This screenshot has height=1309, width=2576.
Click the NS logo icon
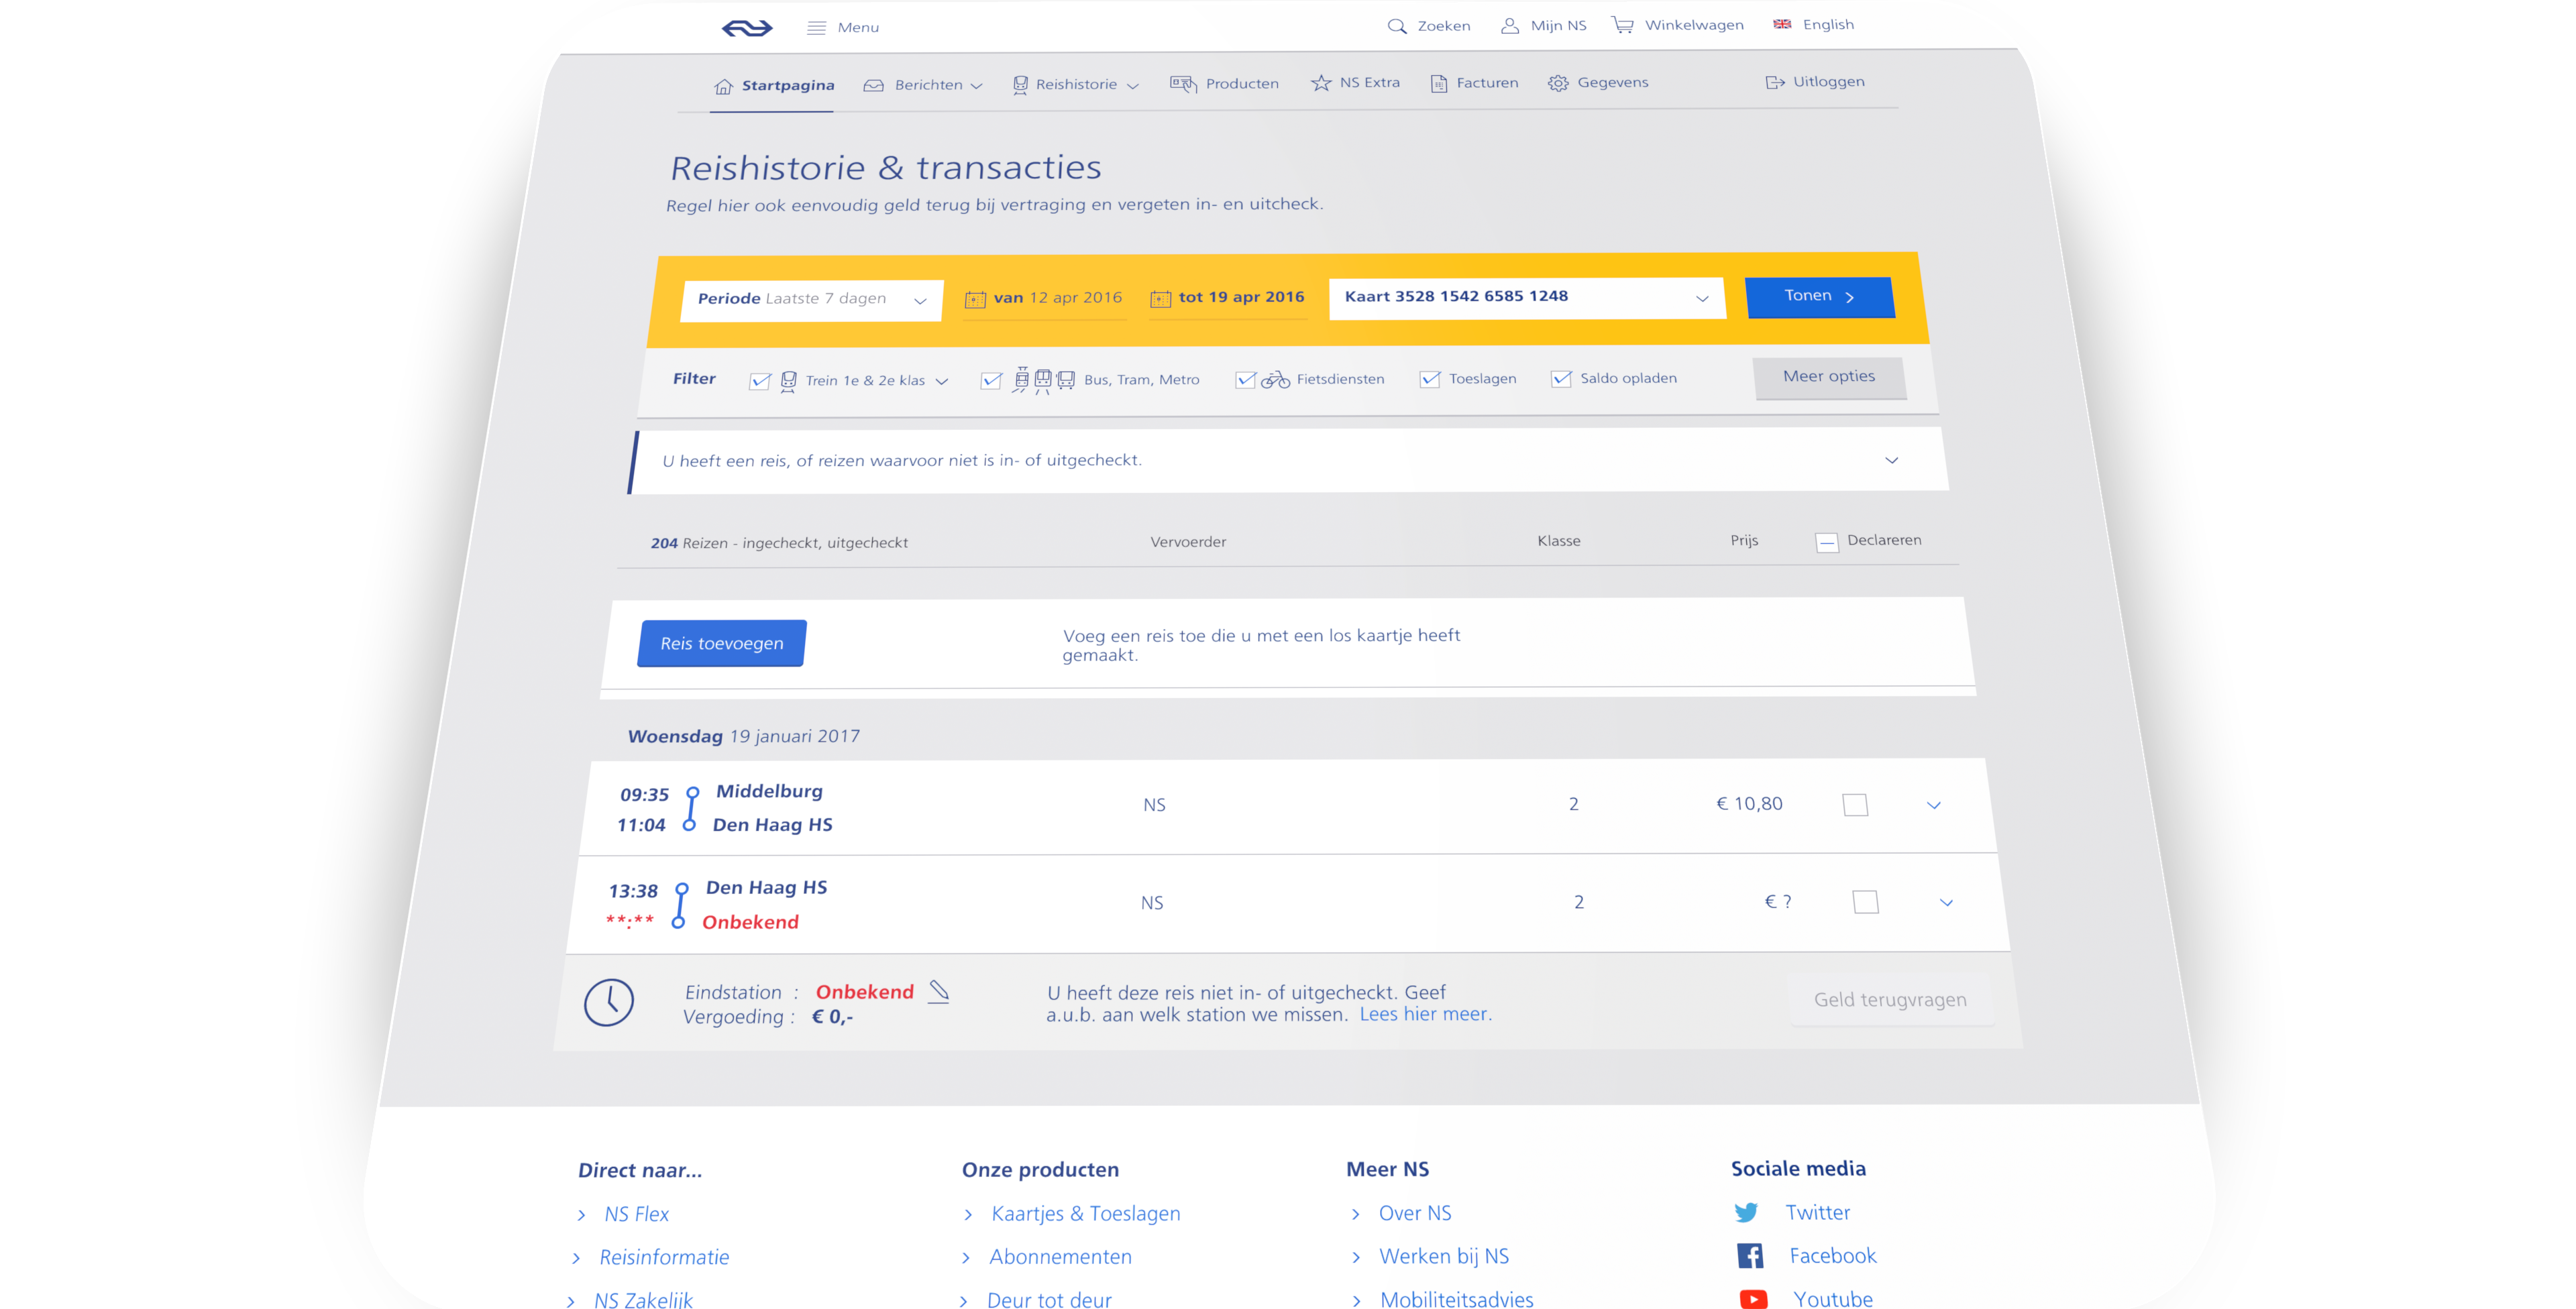pyautogui.click(x=747, y=28)
